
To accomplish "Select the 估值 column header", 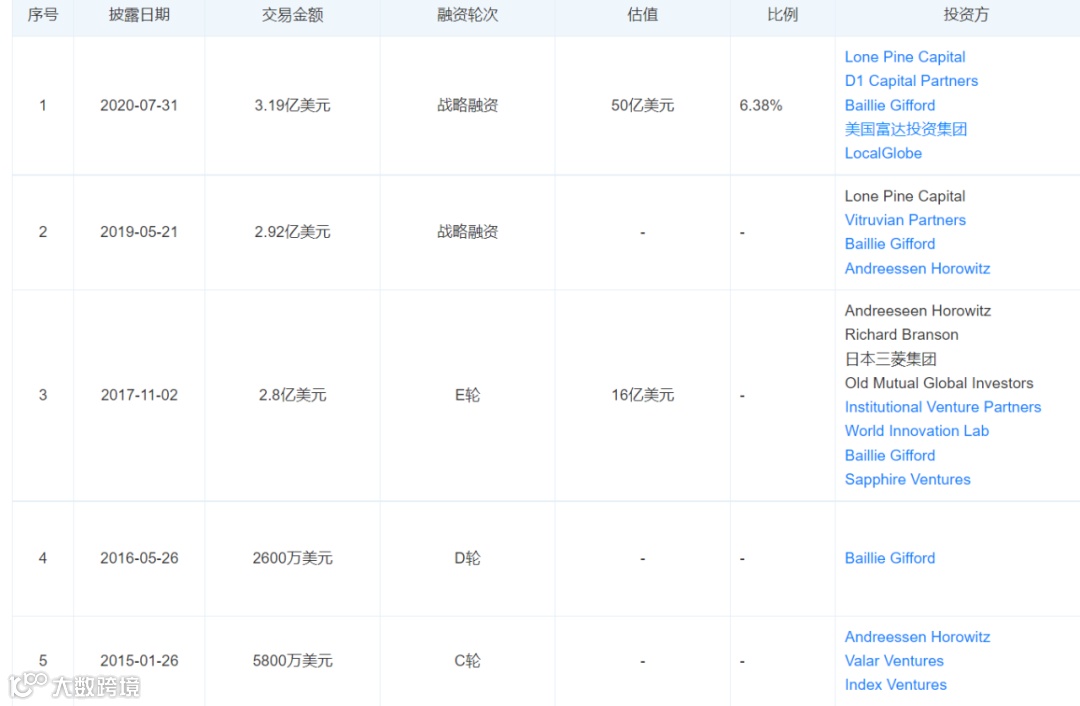I will click(643, 15).
